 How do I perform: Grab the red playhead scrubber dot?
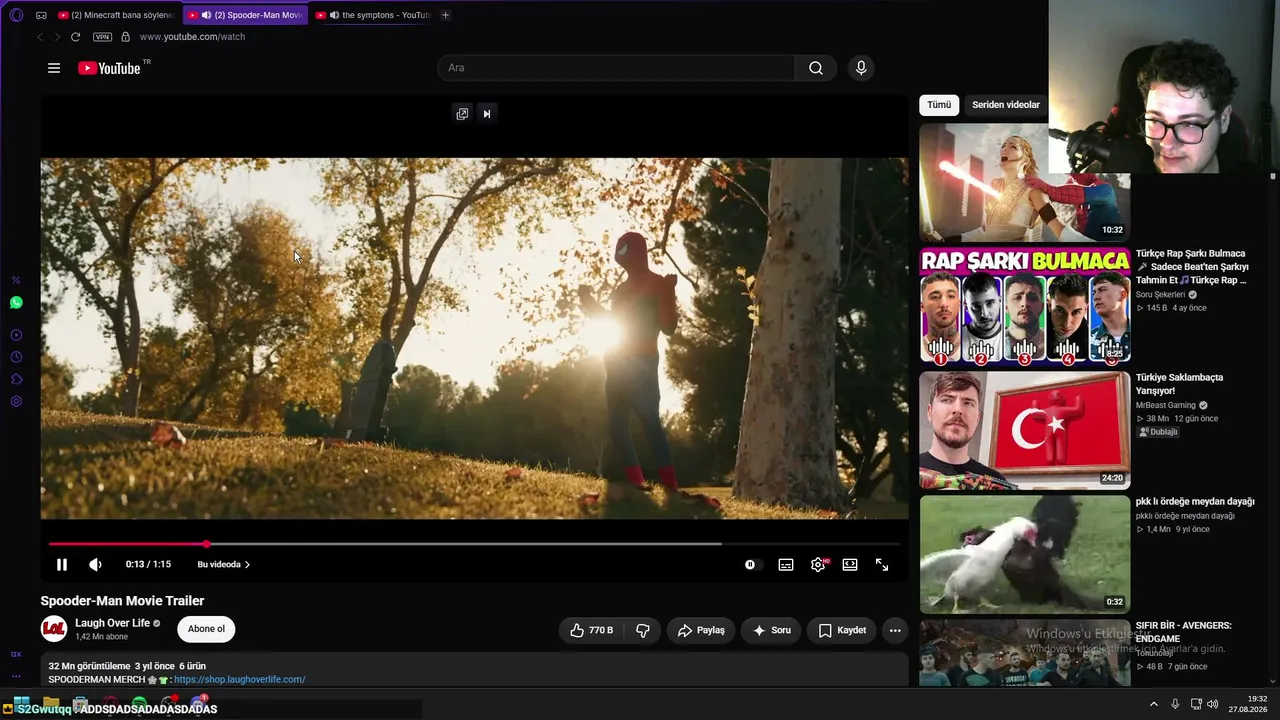tap(207, 544)
